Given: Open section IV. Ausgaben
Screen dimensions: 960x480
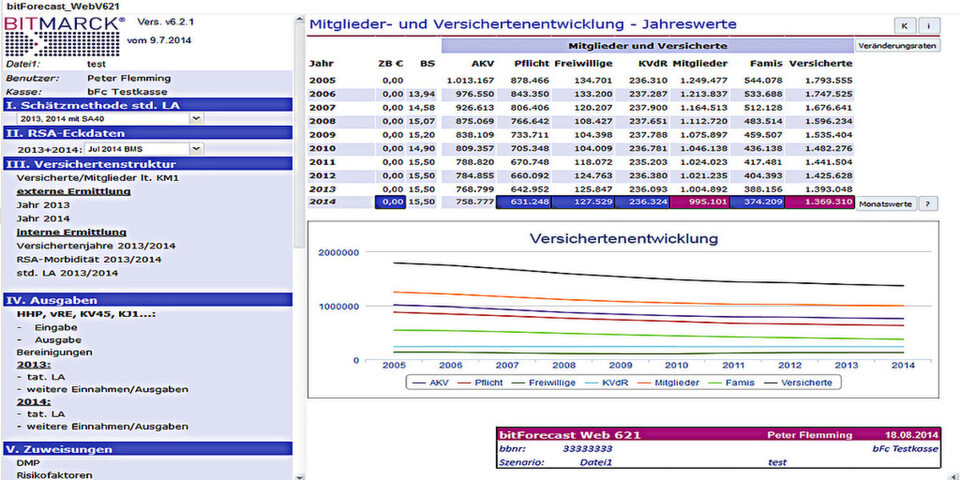Looking at the screenshot, I should 148,300.
